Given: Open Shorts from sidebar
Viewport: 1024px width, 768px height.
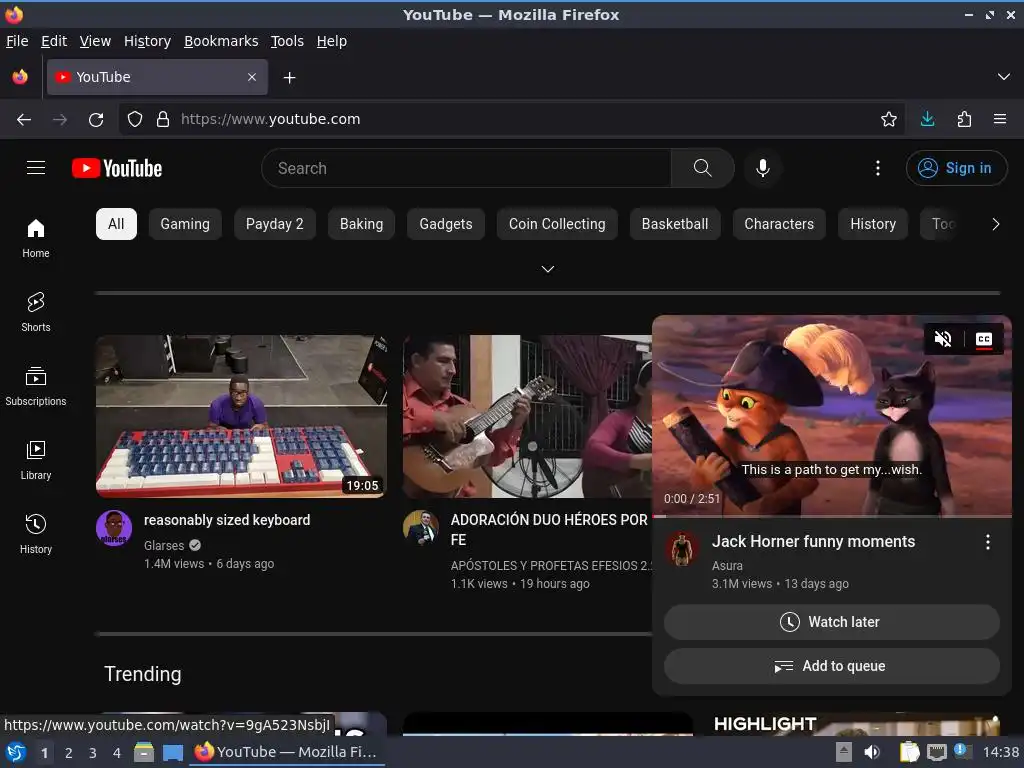Looking at the screenshot, I should 36,312.
